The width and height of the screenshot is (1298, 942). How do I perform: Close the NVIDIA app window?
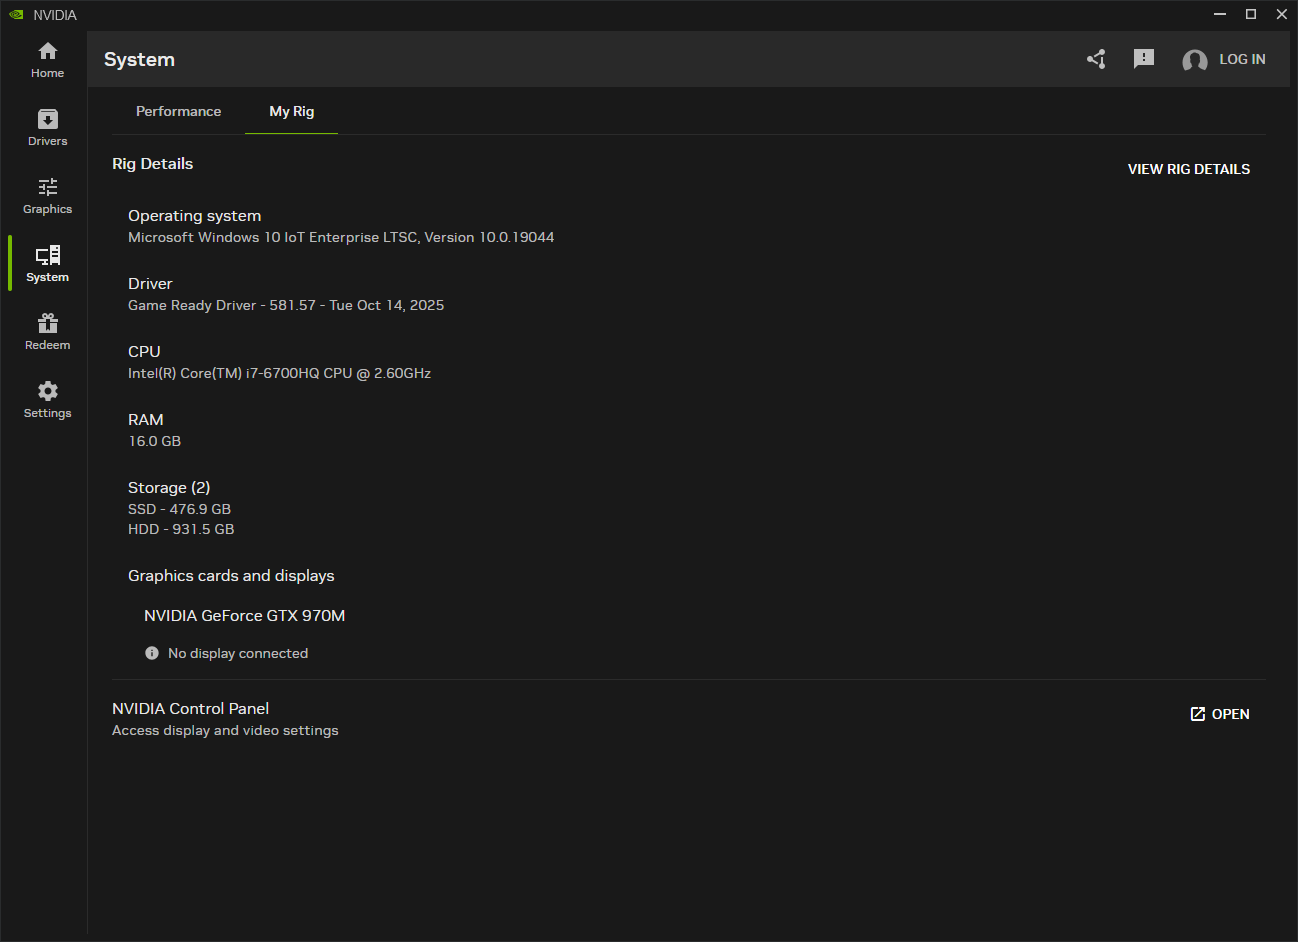point(1282,14)
